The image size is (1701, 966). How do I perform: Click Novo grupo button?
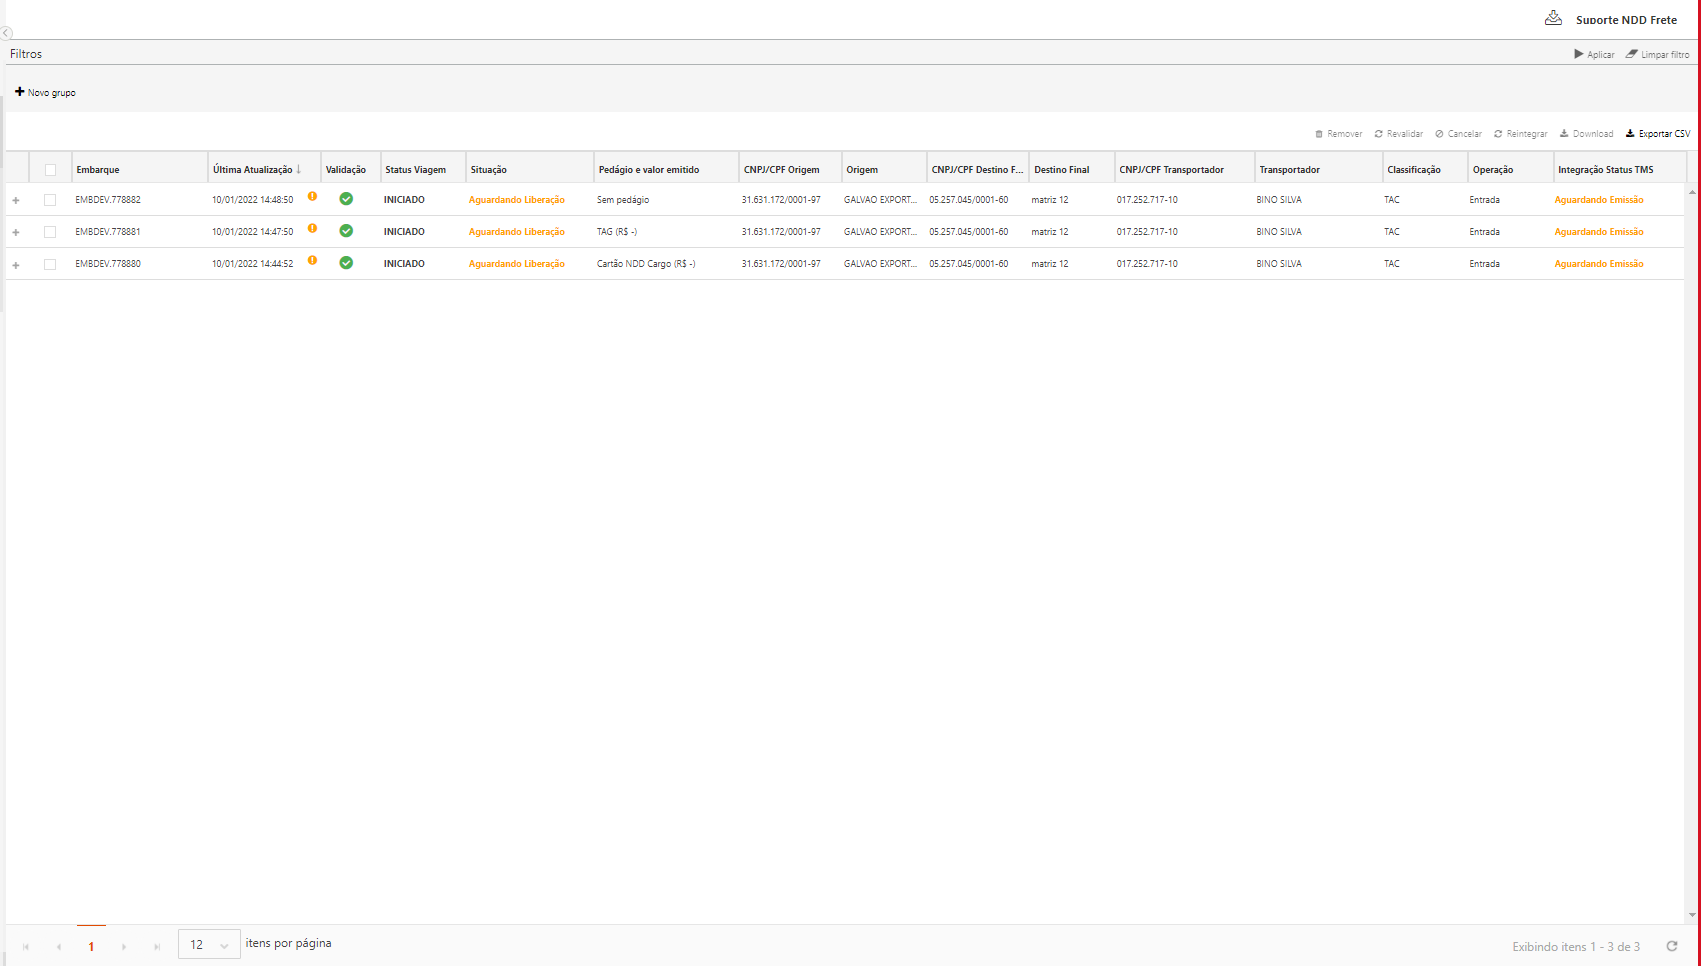[x=45, y=92]
